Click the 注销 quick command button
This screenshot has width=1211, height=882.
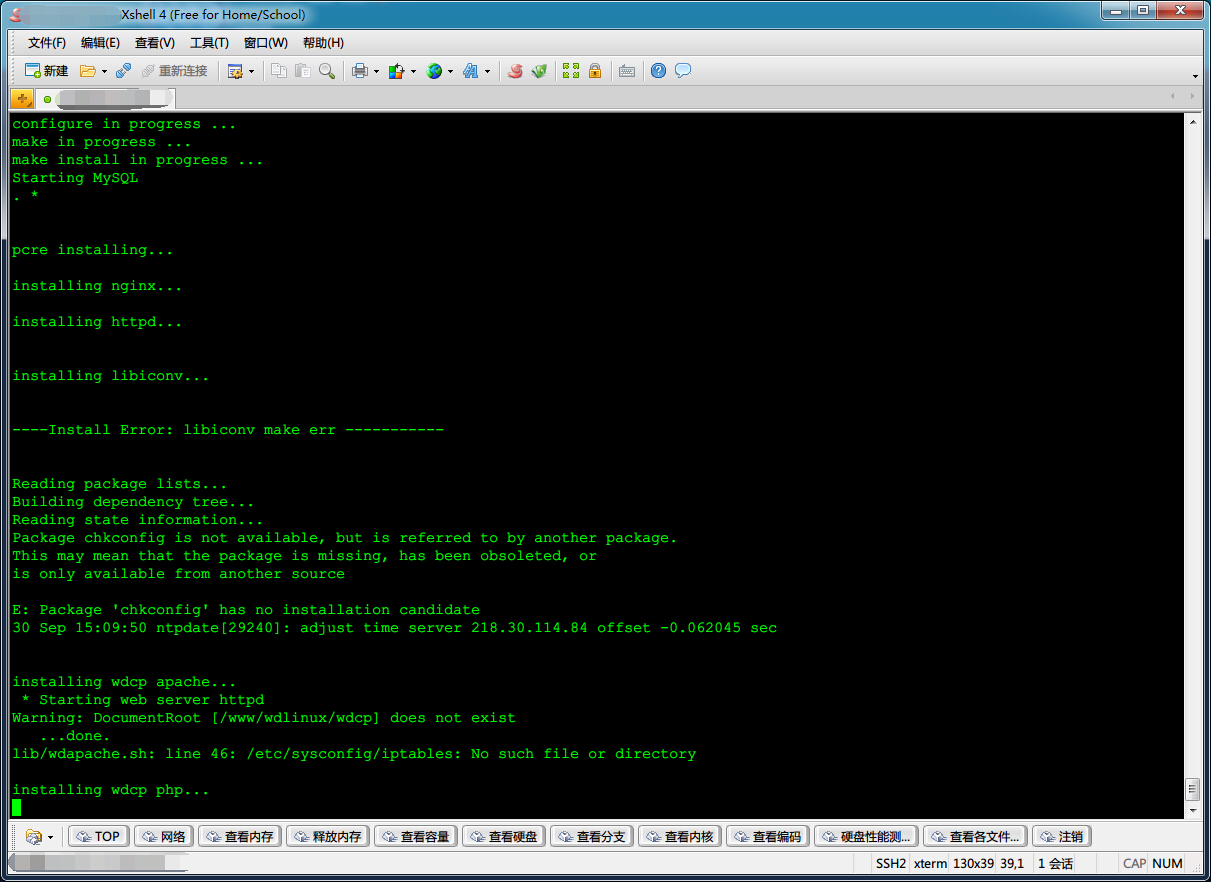click(x=1061, y=836)
